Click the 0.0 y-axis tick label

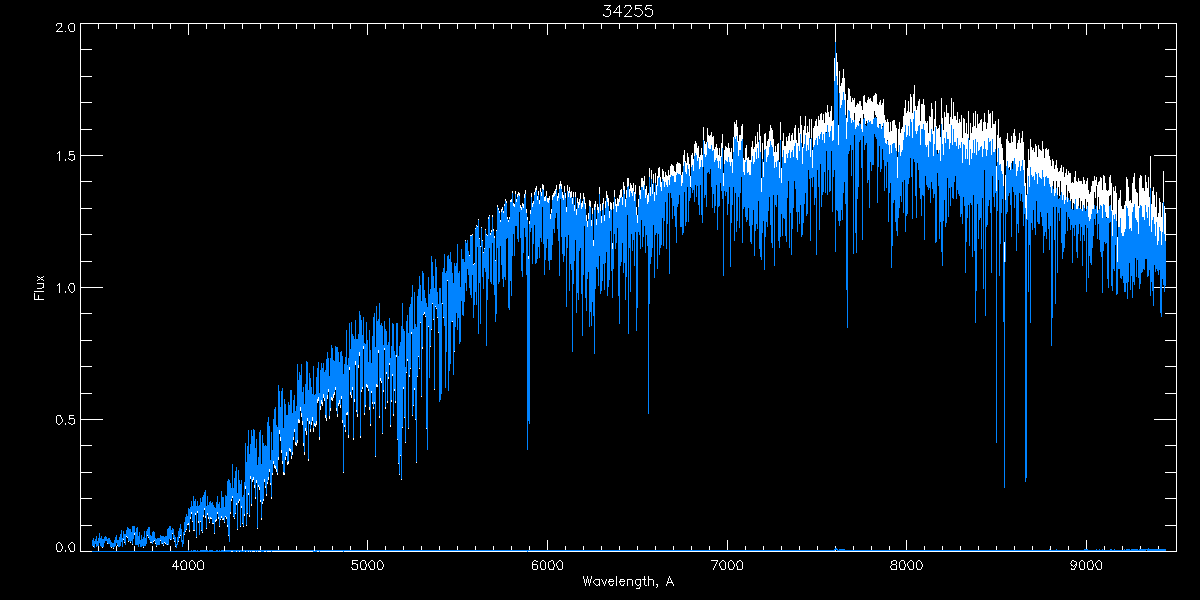(65, 547)
